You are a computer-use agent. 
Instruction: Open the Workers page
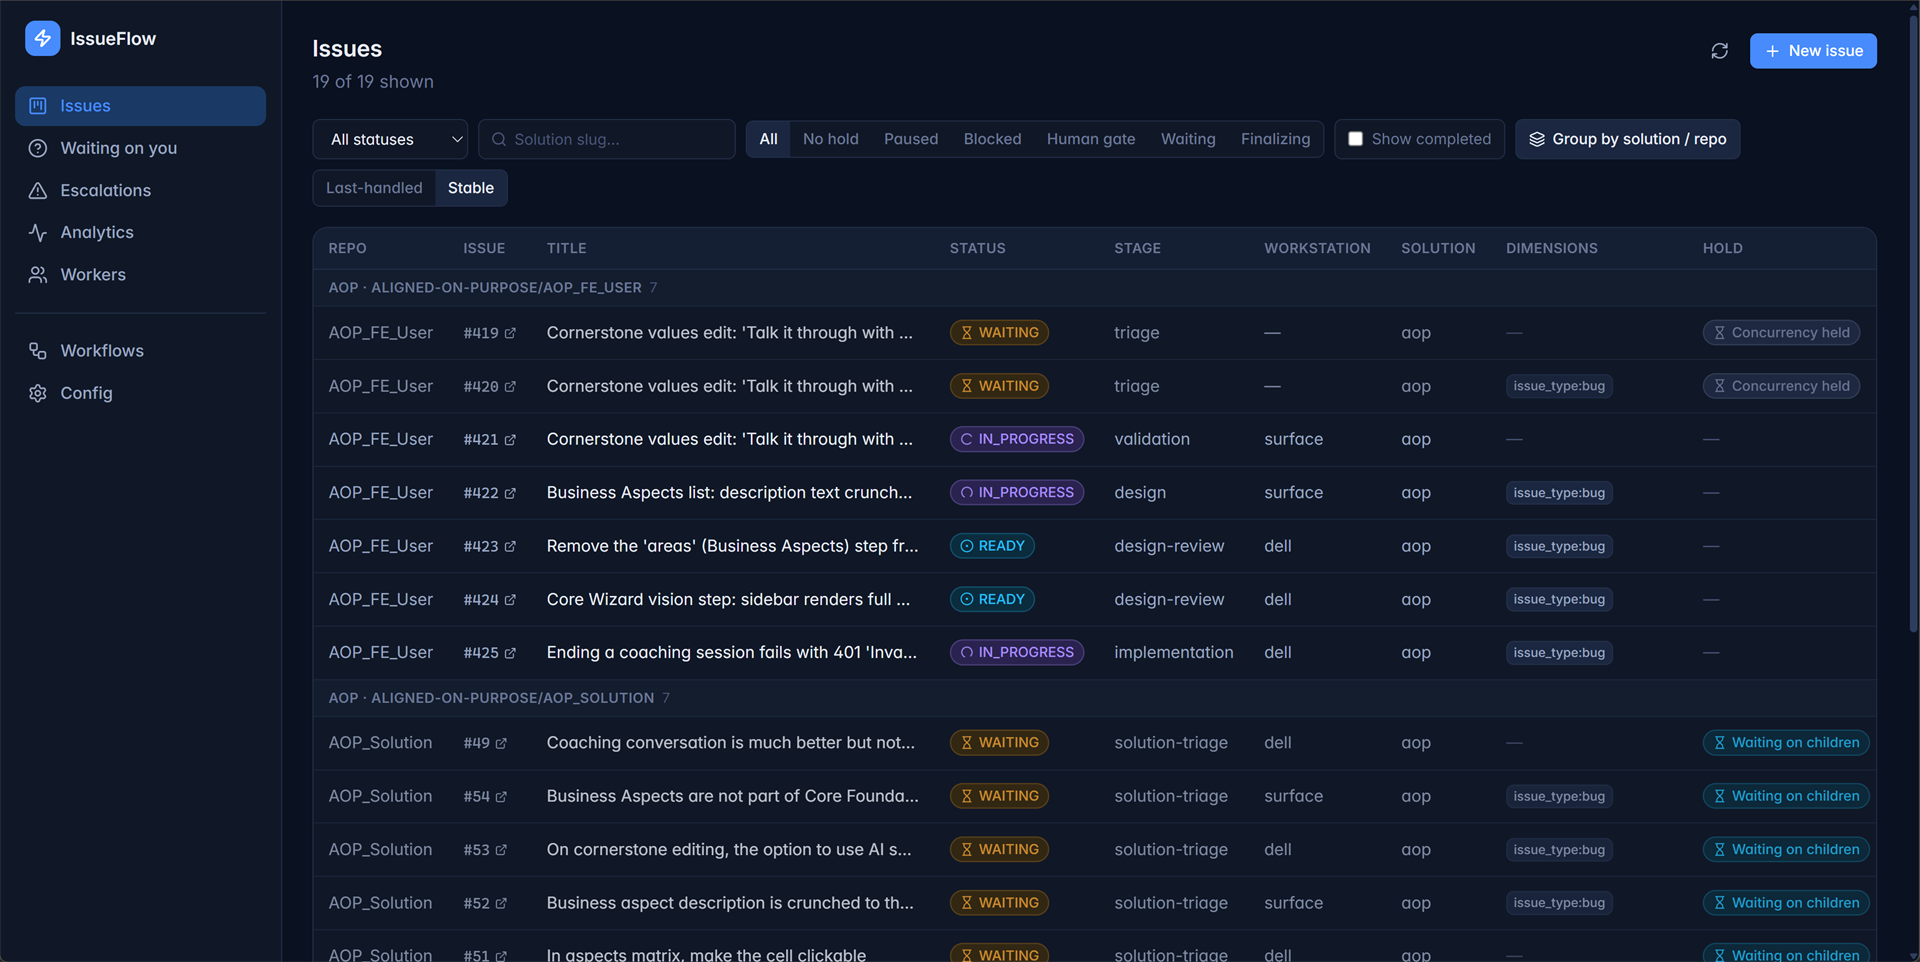click(140, 274)
